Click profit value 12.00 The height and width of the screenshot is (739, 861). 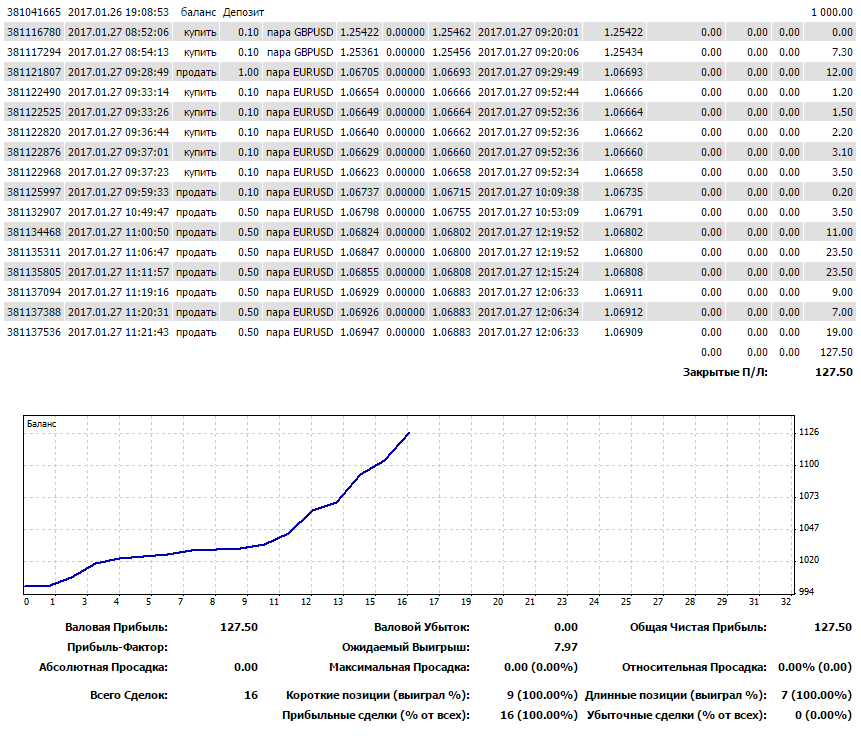click(x=839, y=72)
